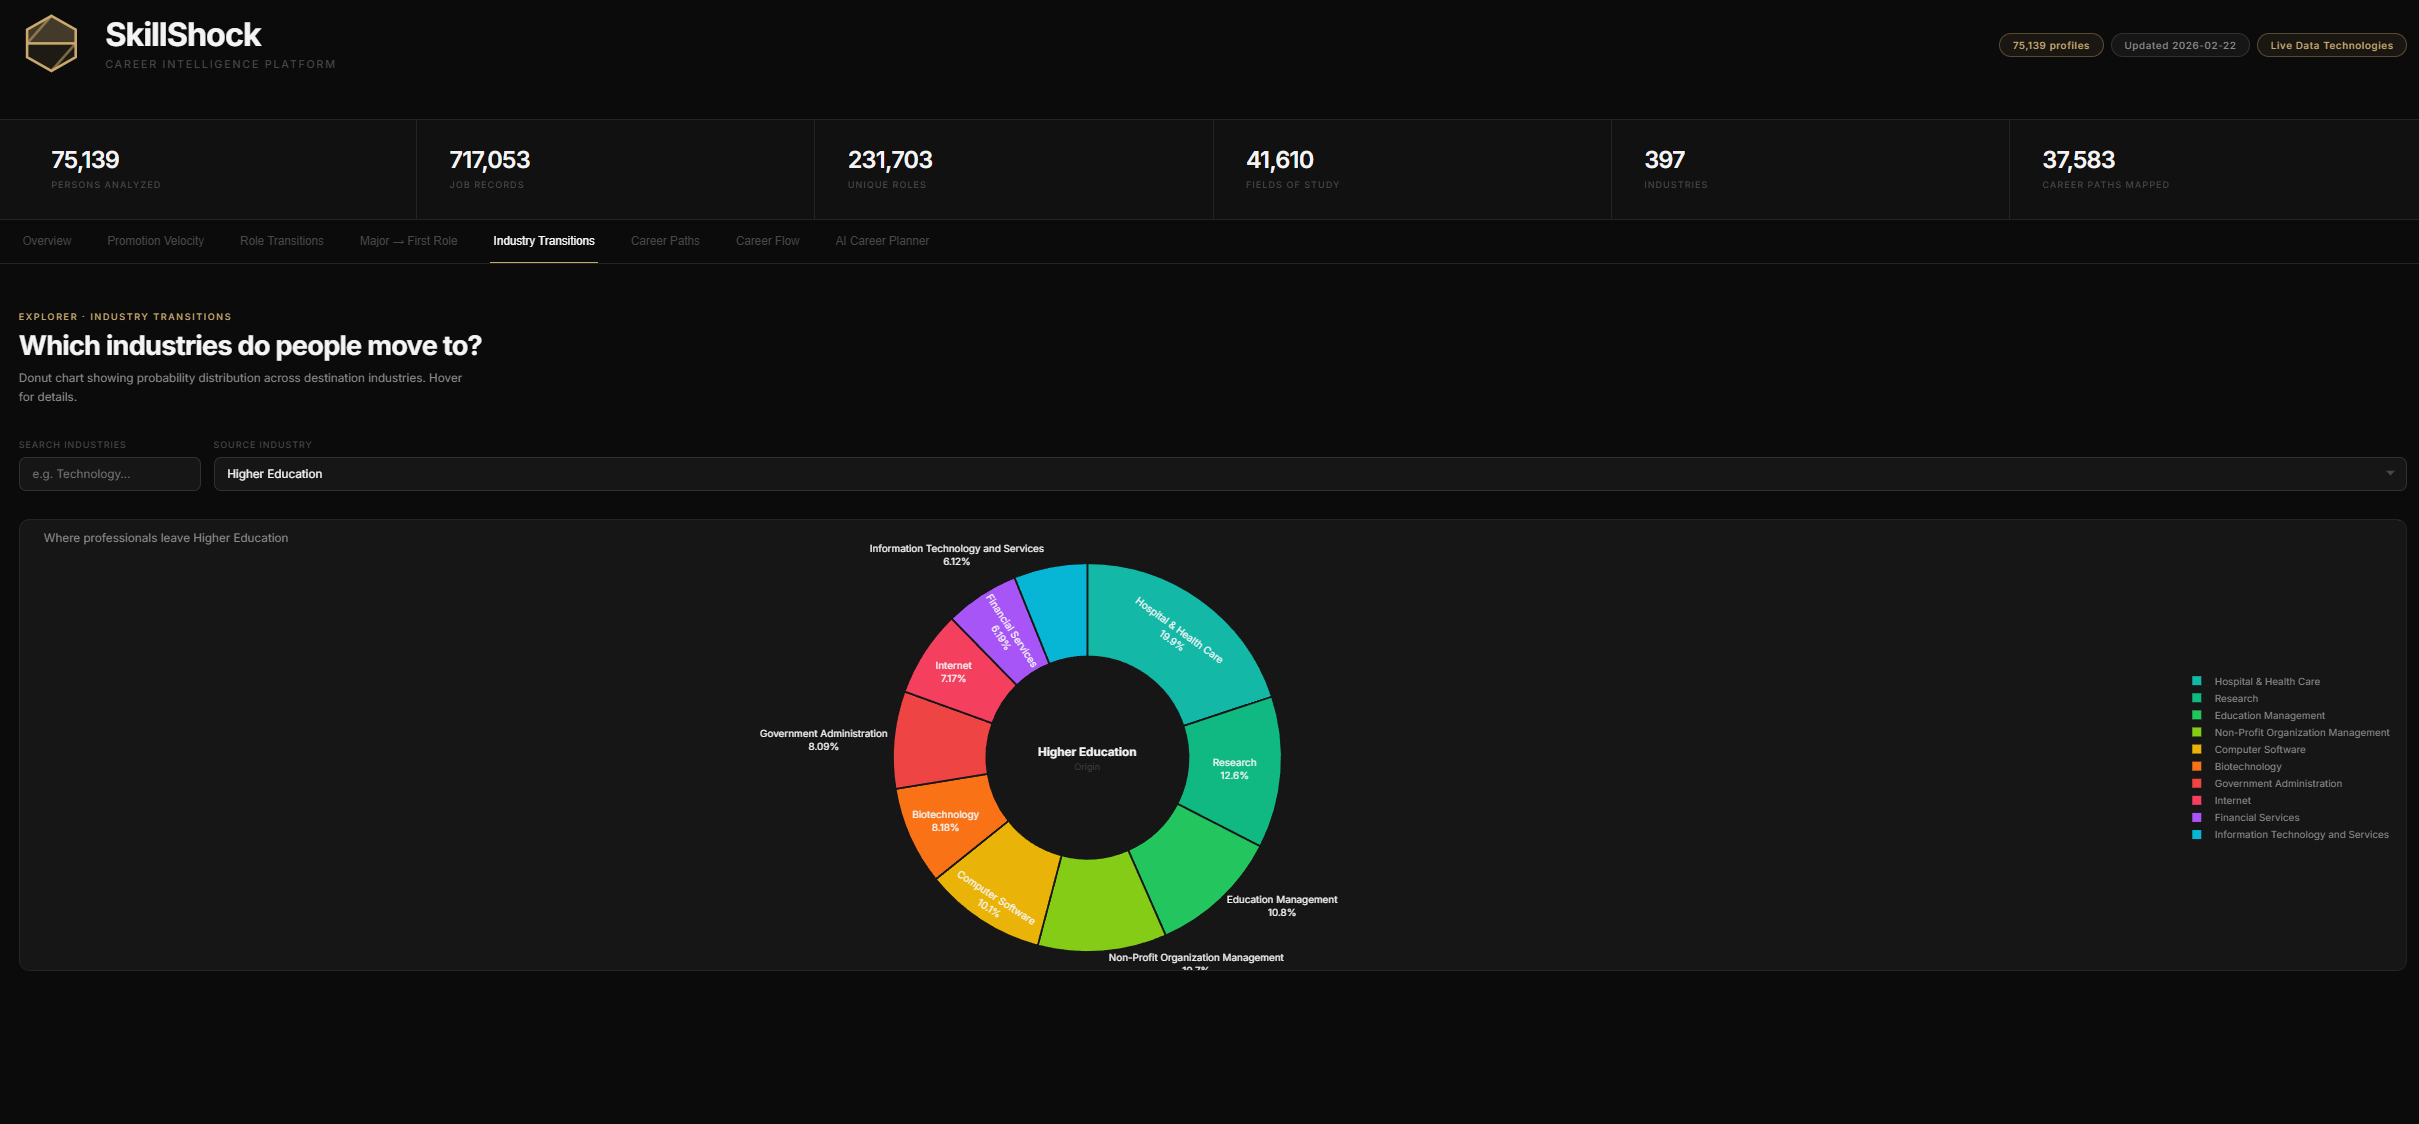Switch to the Overview tab
The width and height of the screenshot is (2419, 1124).
(47, 241)
